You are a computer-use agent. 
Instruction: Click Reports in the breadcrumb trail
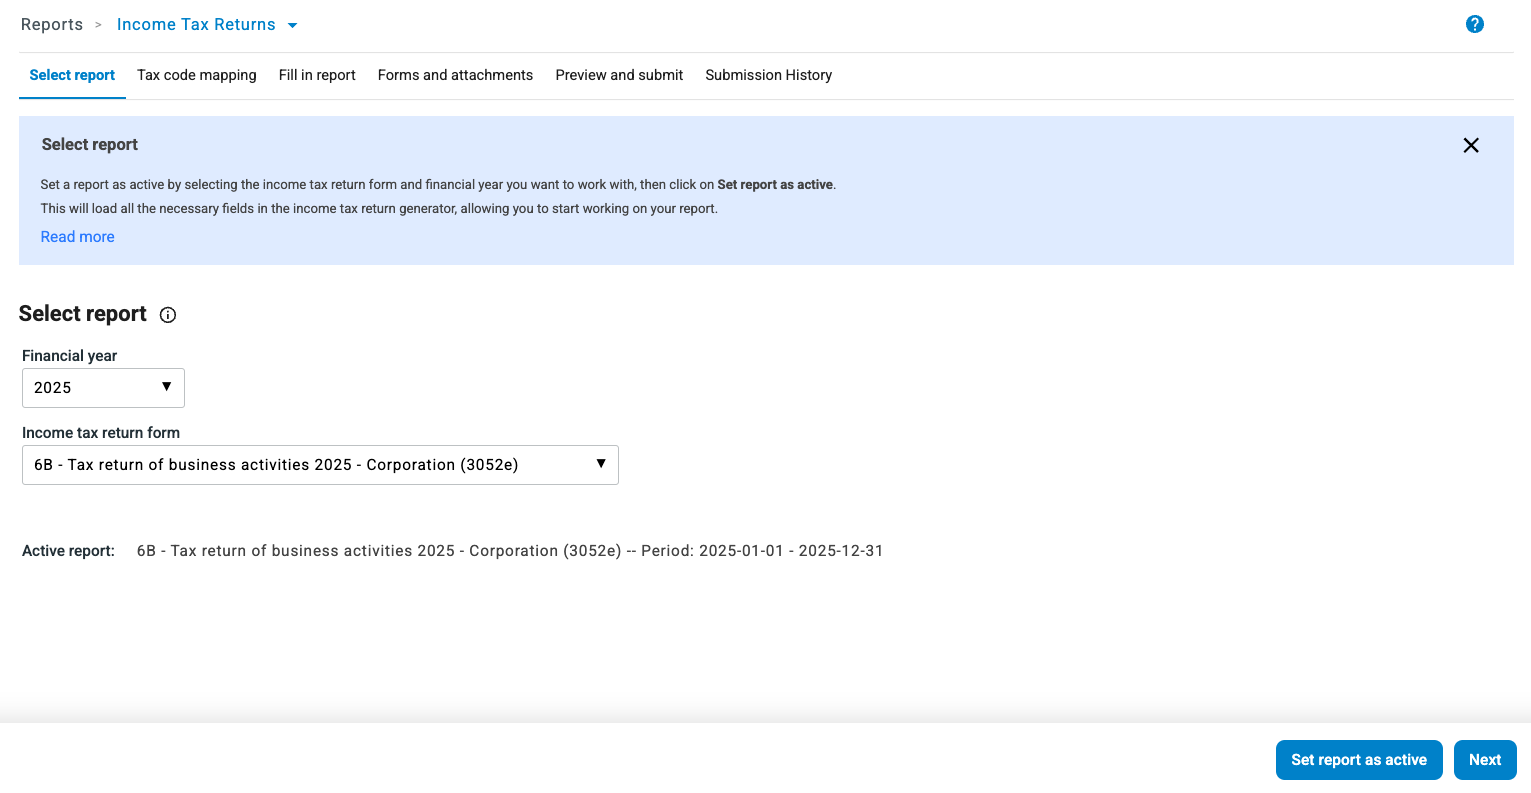point(52,24)
